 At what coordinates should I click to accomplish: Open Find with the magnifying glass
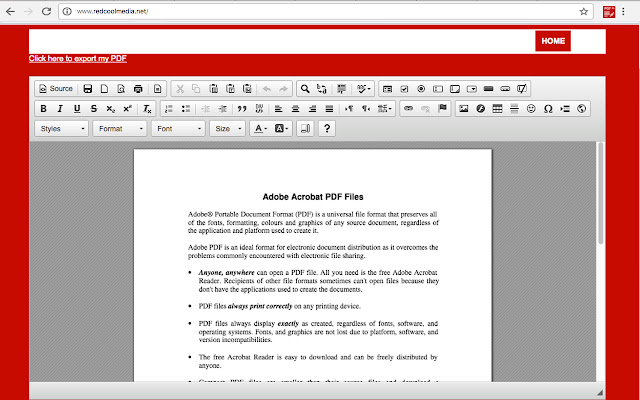(x=305, y=89)
